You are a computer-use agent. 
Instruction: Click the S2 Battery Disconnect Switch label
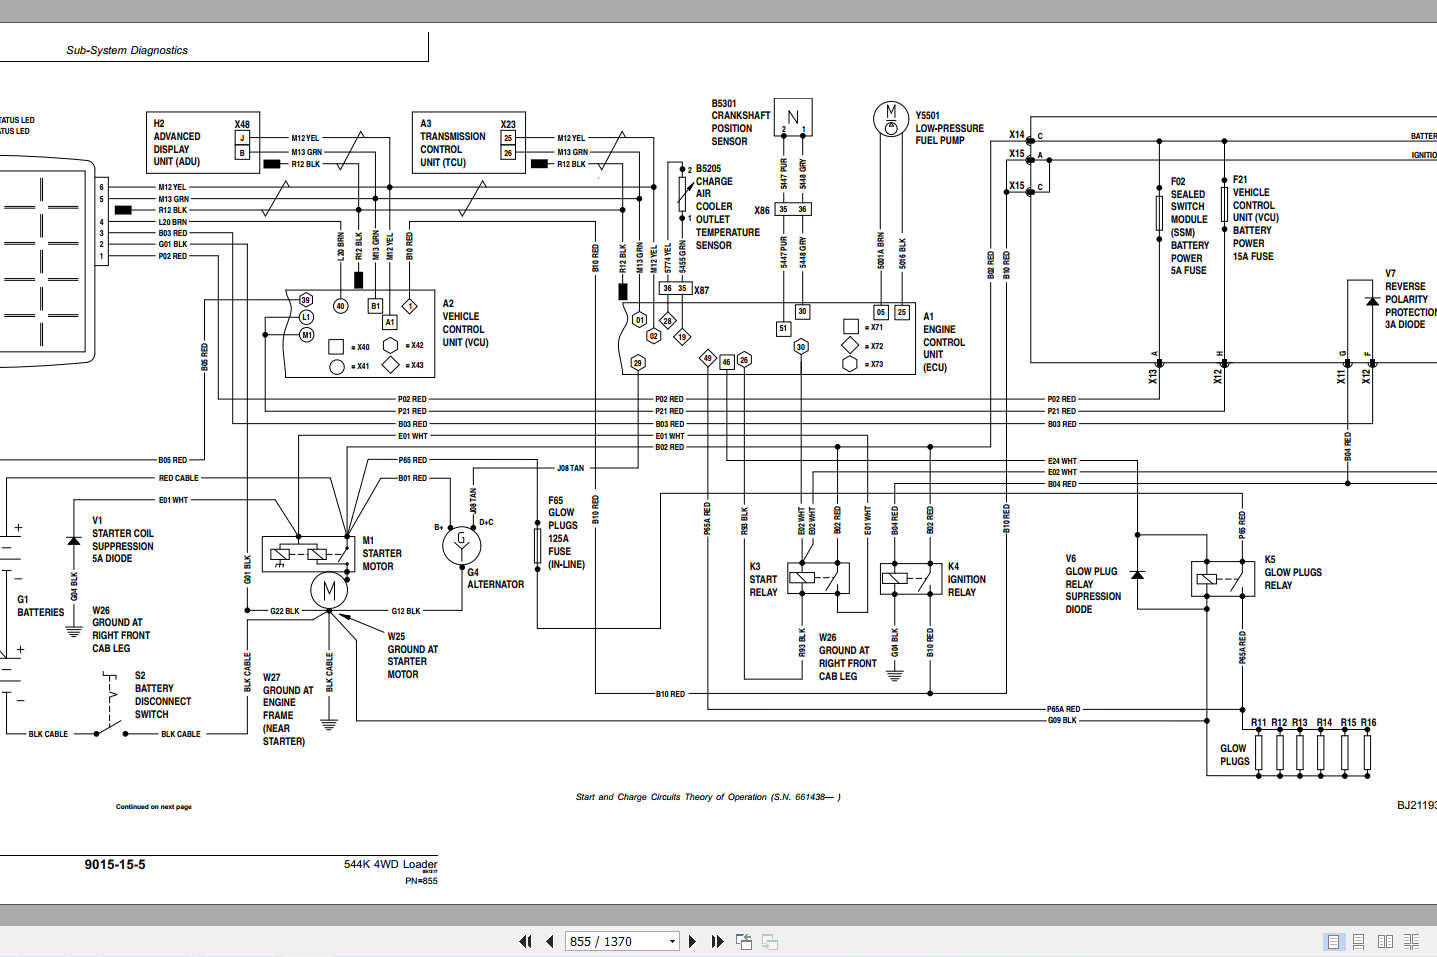[163, 695]
